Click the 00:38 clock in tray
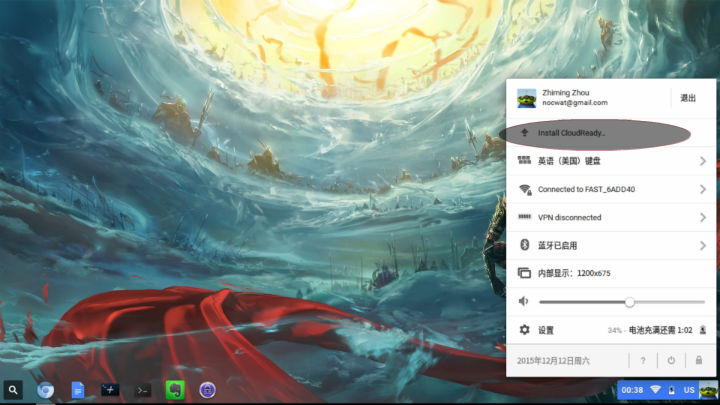 coord(632,390)
